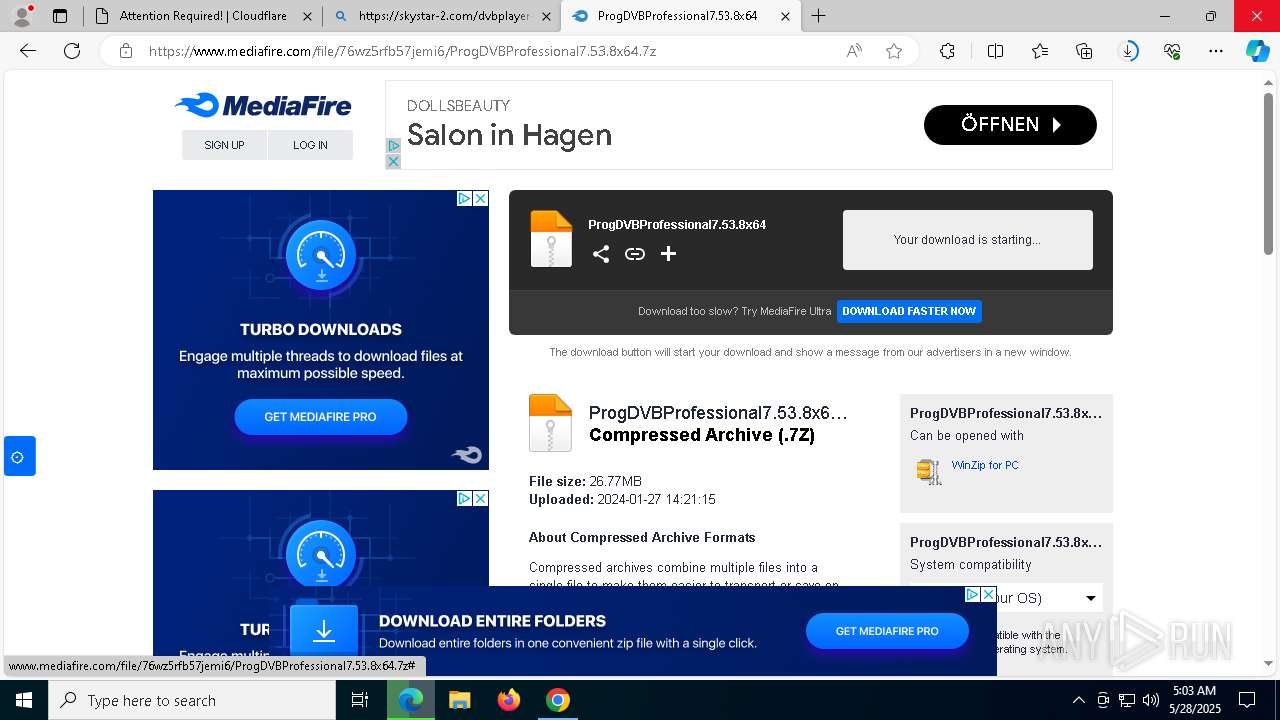Click the page vertical scrollbar thumb
The width and height of the screenshot is (1280, 720).
click(x=1268, y=175)
